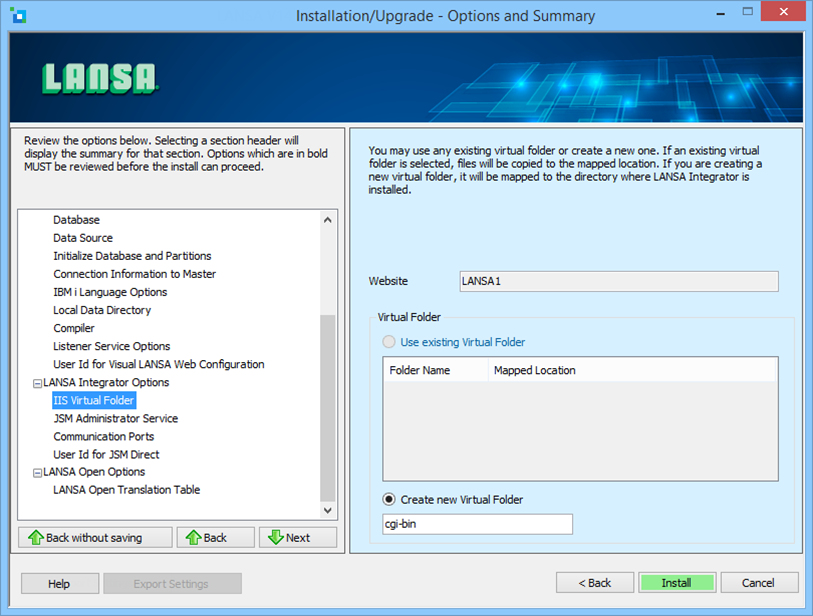This screenshot has width=813, height=616.
Task: Open JSM Administrator Service section
Action: (x=116, y=418)
